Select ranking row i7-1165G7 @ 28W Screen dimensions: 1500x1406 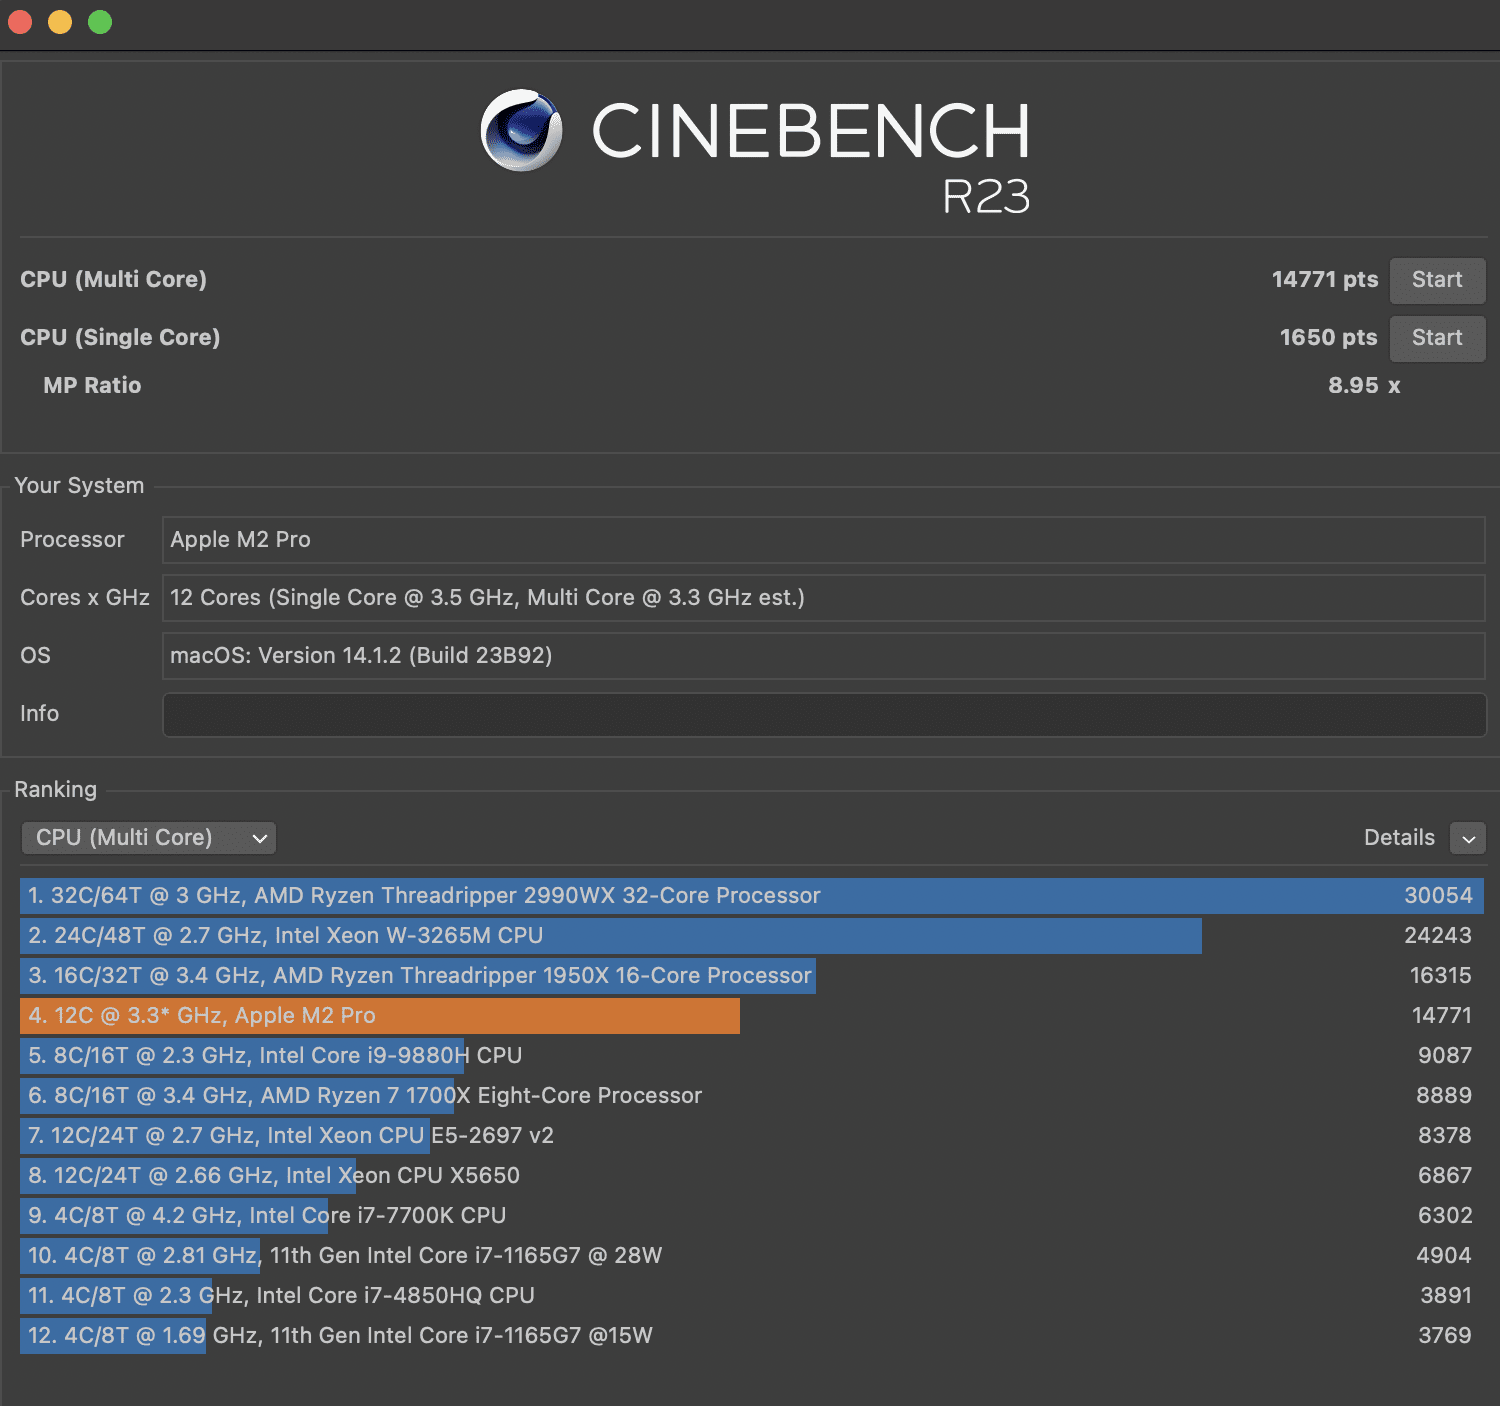(x=752, y=1256)
